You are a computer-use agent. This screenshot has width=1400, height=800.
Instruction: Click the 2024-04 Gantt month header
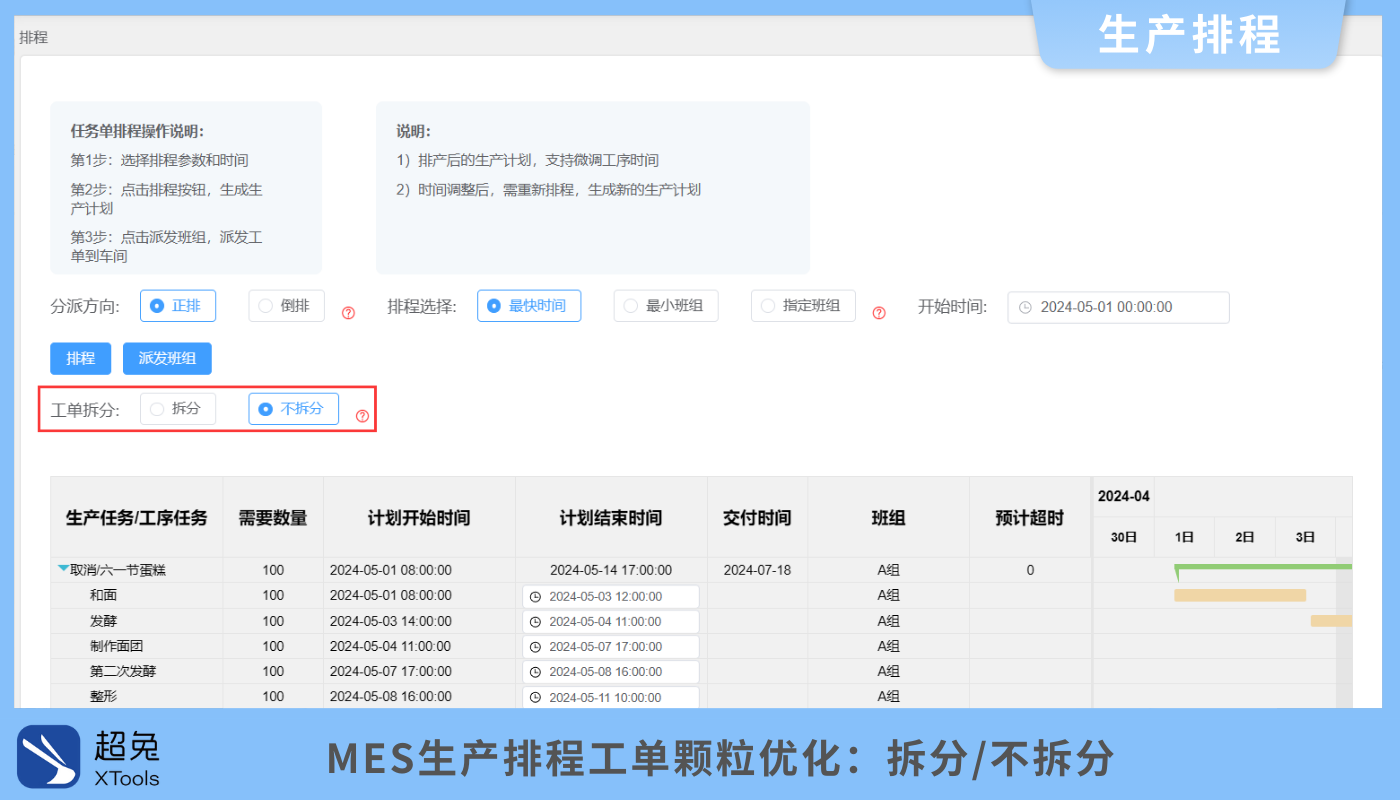[1124, 496]
